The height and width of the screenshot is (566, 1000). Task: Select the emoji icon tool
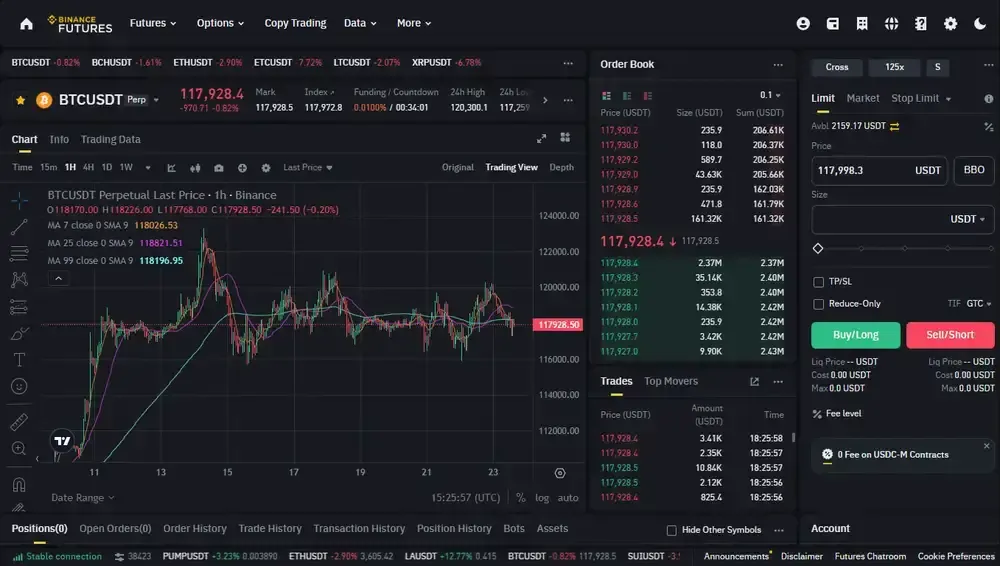(19, 386)
